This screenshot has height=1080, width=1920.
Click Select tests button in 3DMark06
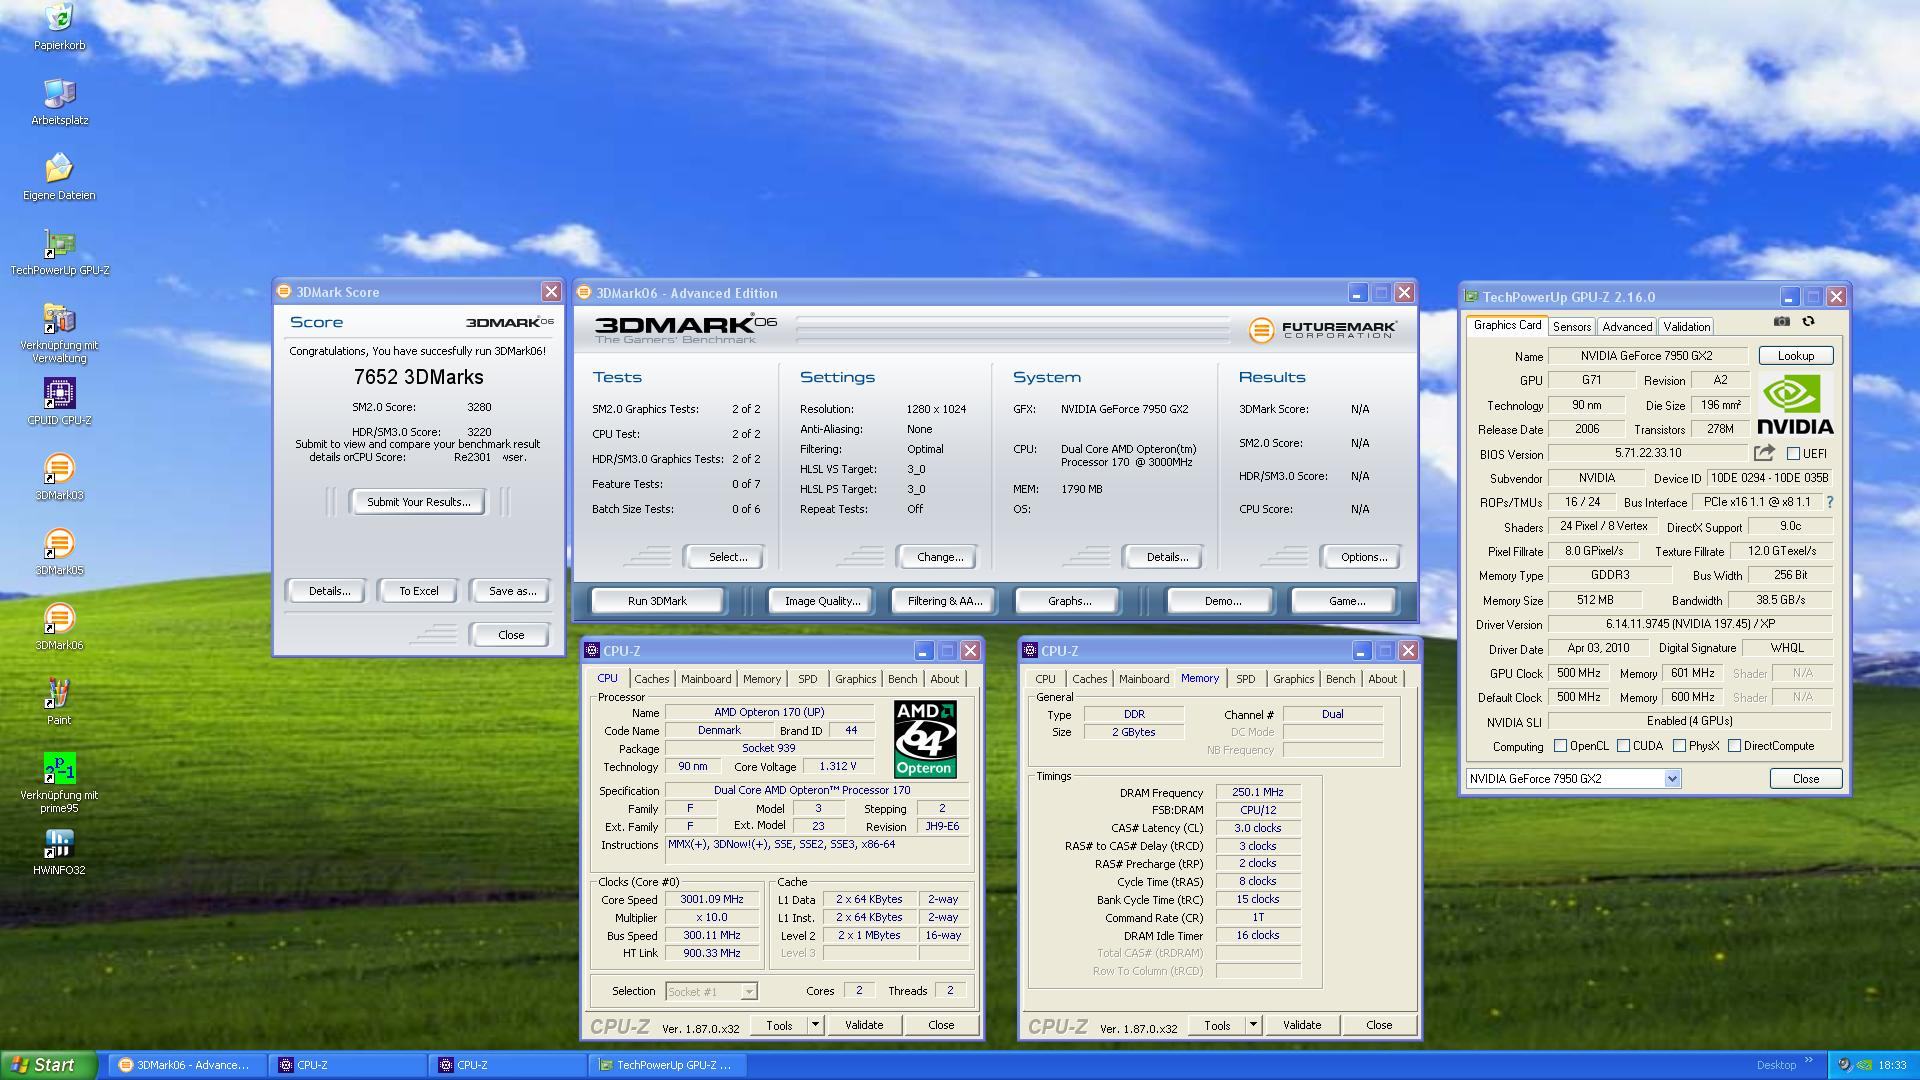727,557
